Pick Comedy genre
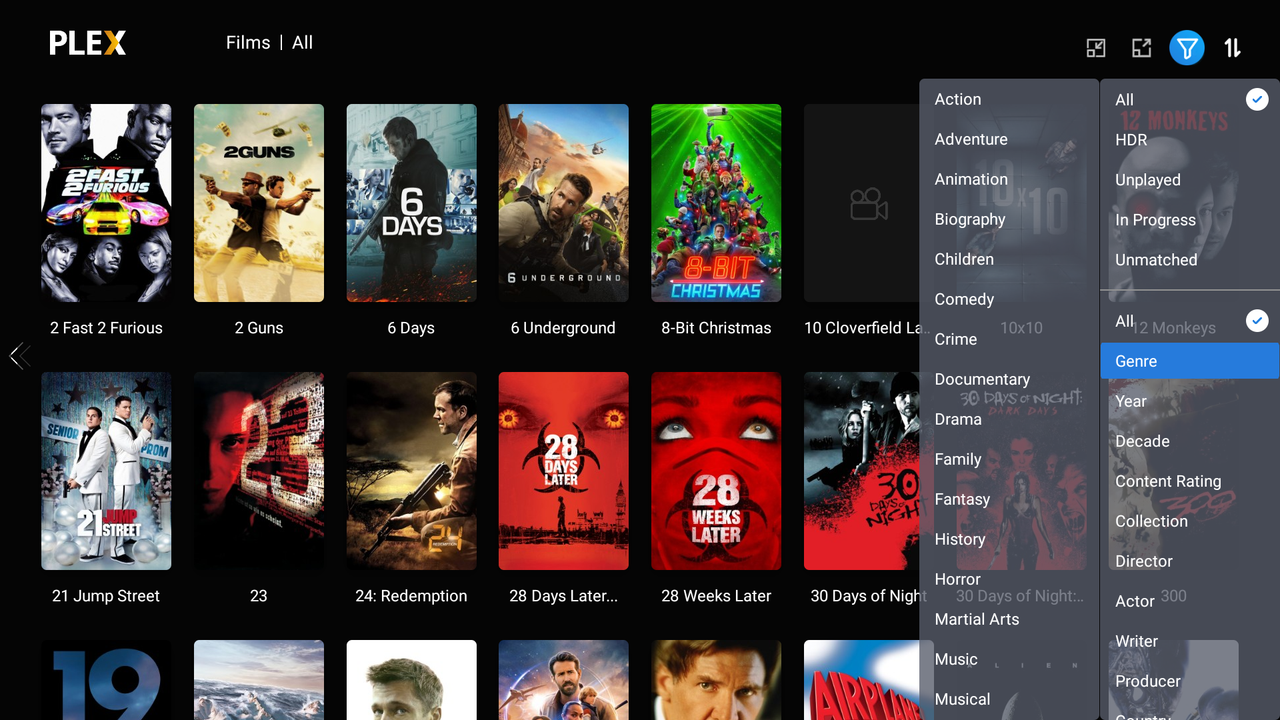Viewport: 1280px width, 720px height. (1009, 299)
